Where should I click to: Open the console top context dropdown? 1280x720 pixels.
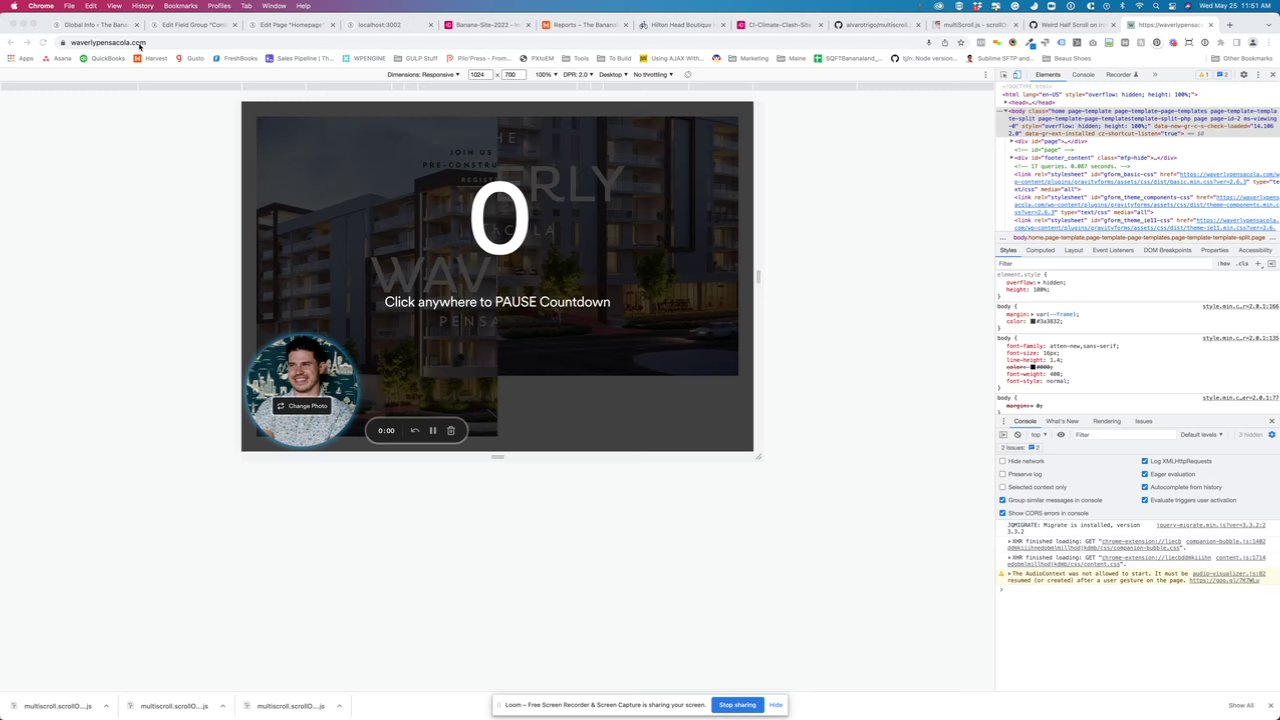coord(1039,435)
